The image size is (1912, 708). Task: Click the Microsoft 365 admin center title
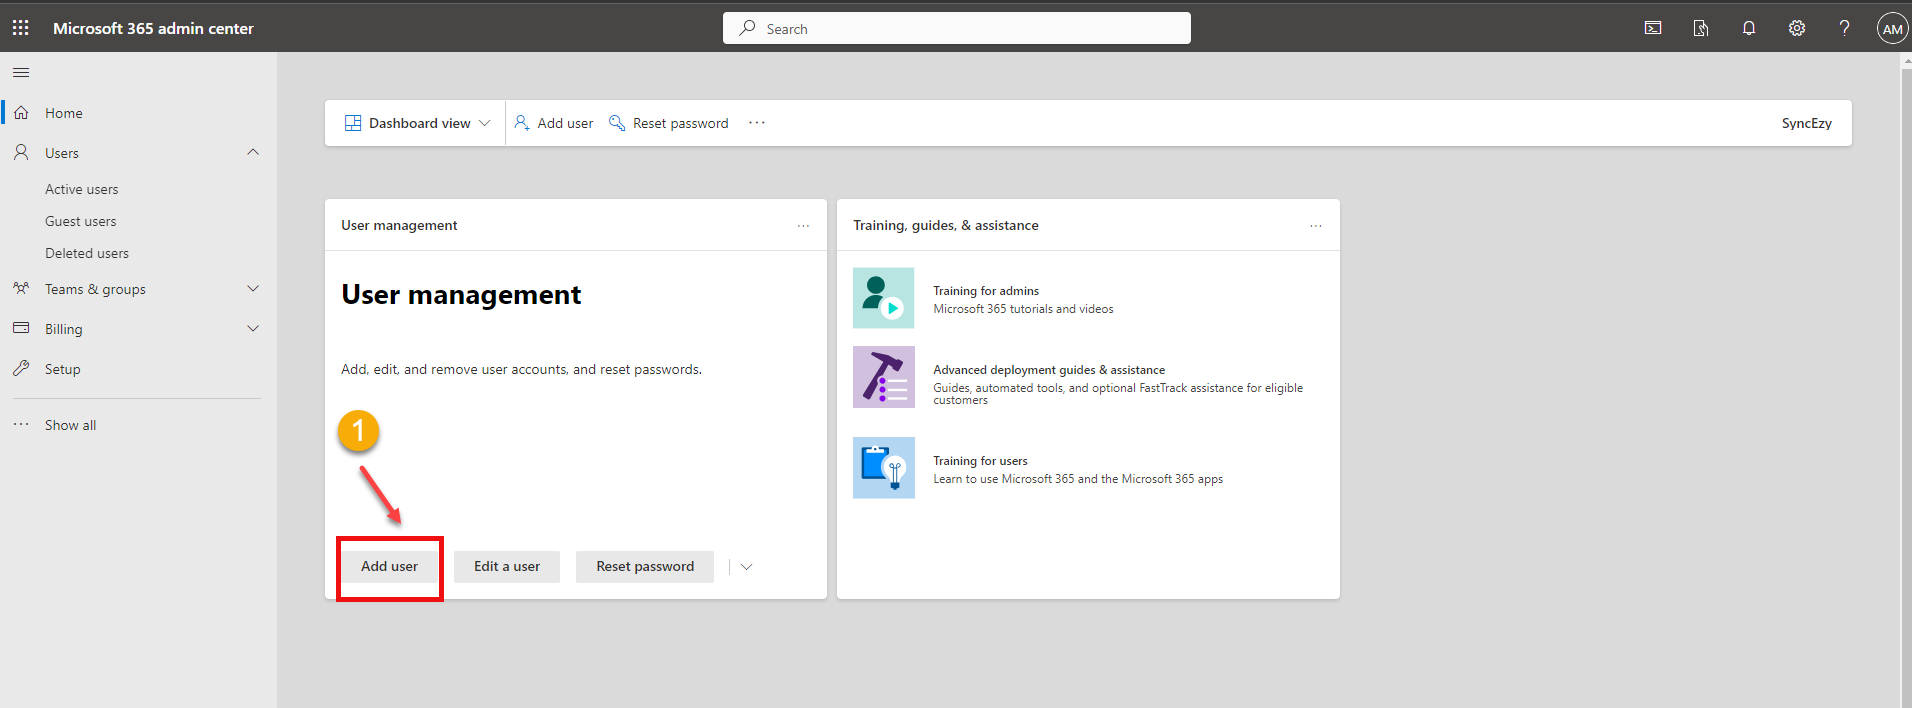[x=153, y=28]
